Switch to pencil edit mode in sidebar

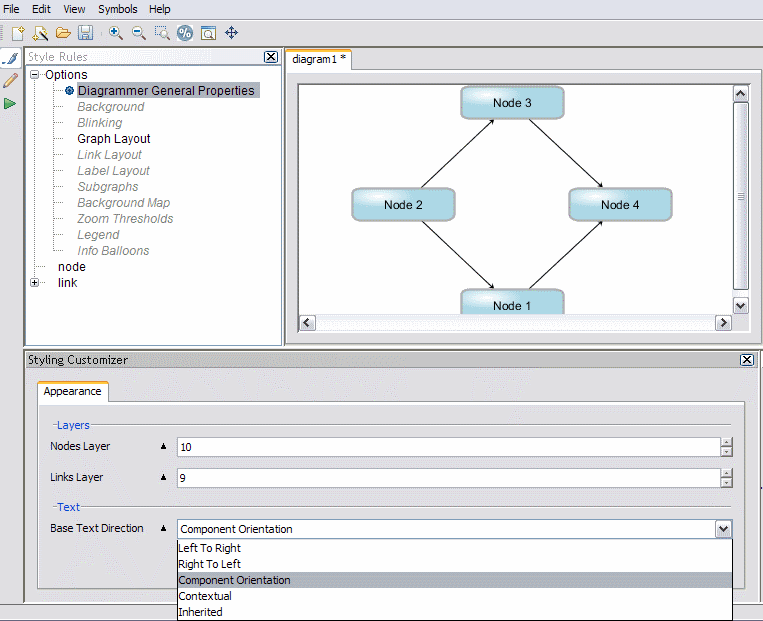click(x=10, y=81)
